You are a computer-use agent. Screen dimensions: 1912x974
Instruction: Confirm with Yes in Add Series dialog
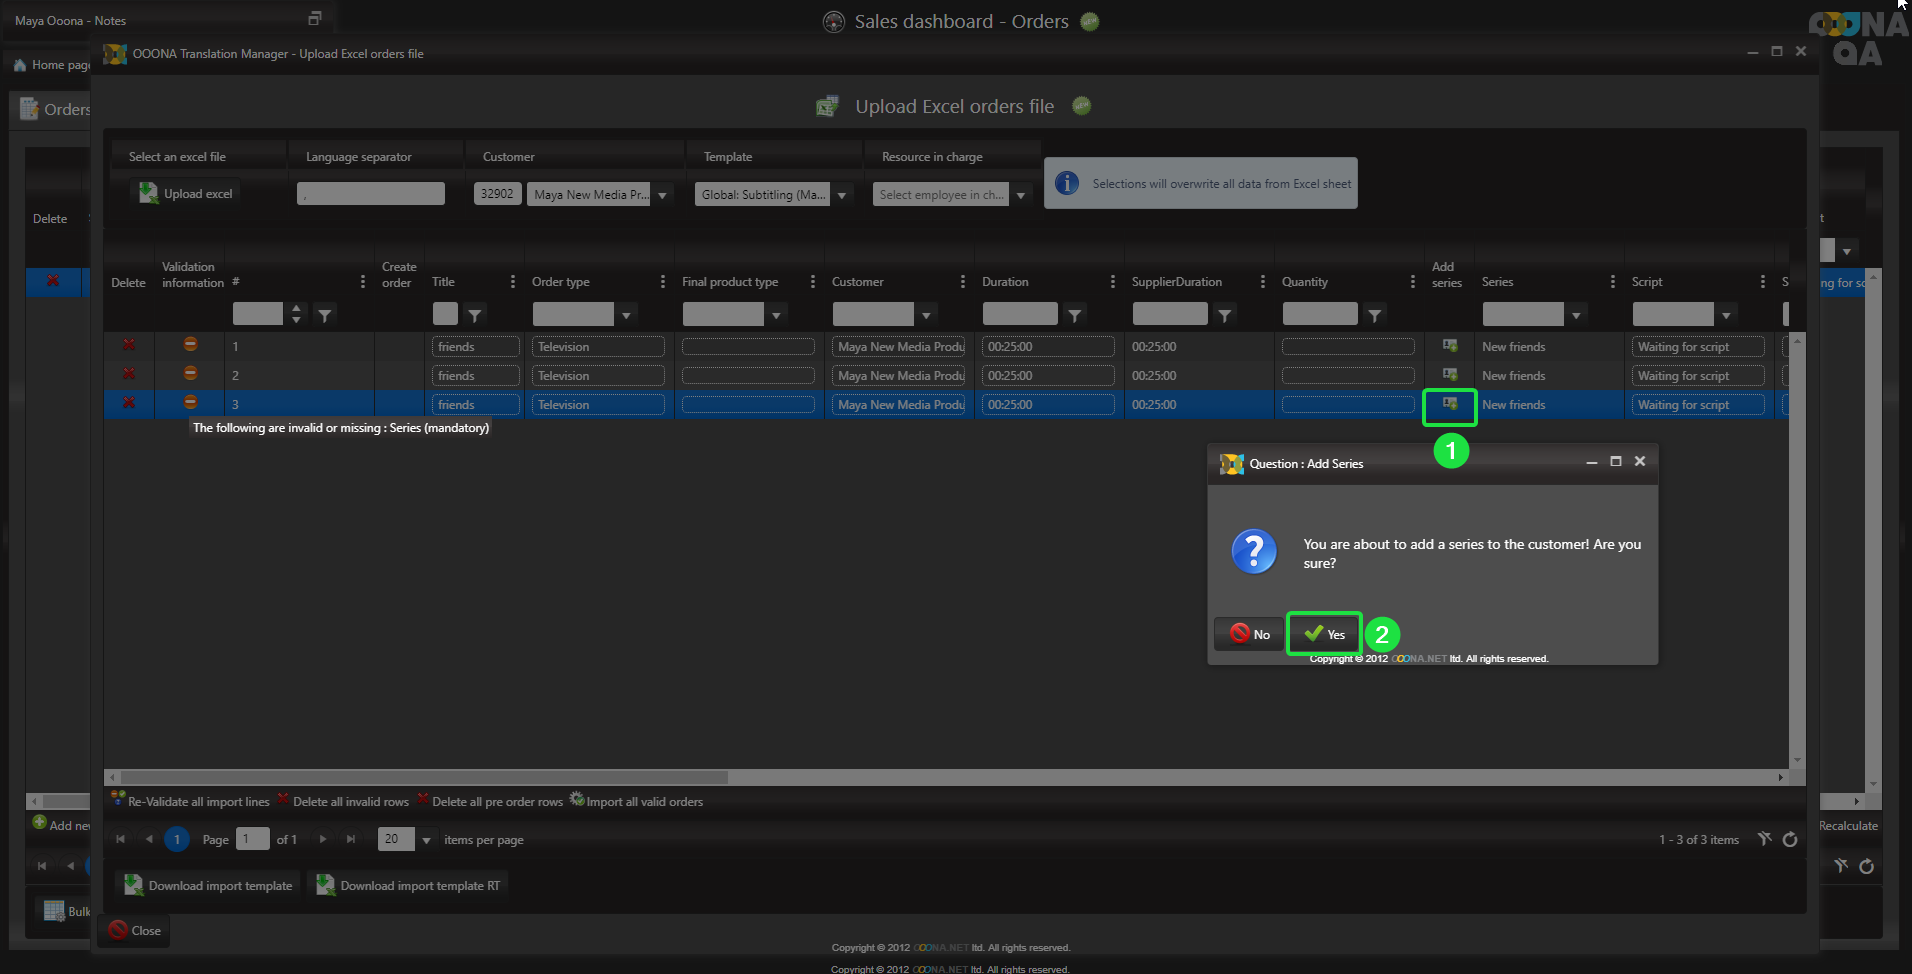[1324, 634]
